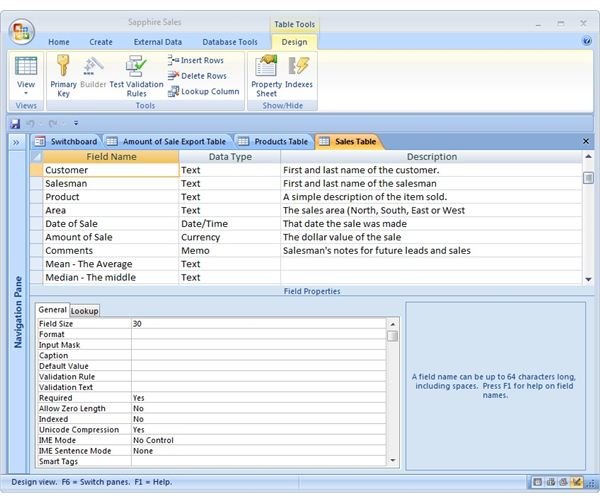Click the Redo icon

coord(53,124)
